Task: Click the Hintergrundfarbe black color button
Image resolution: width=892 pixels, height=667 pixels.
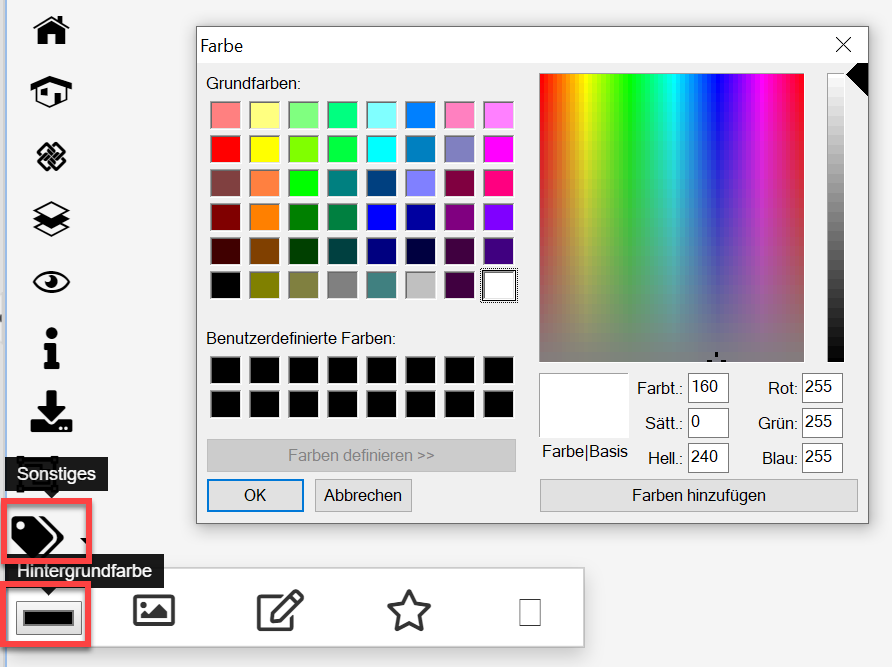Action: tap(48, 617)
